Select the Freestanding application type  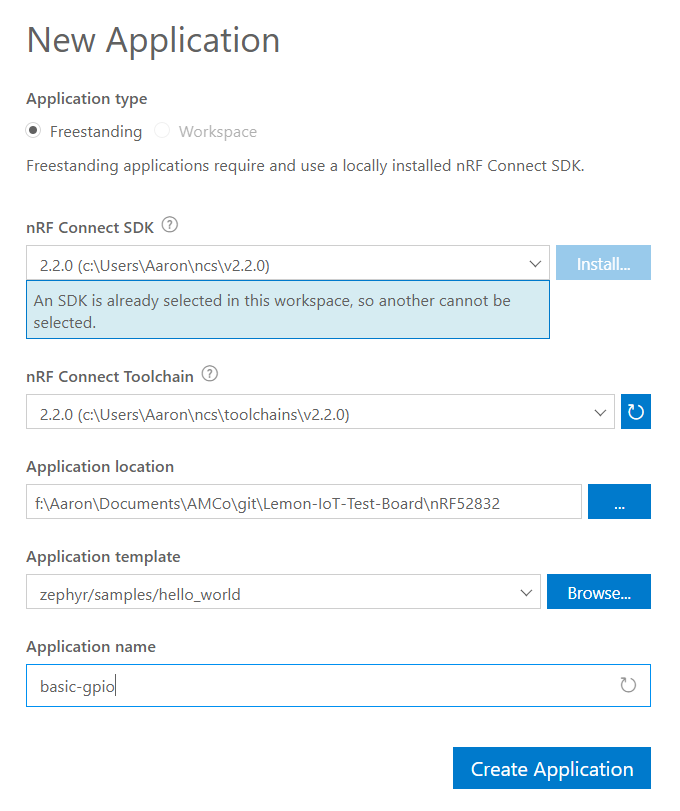click(x=34, y=131)
